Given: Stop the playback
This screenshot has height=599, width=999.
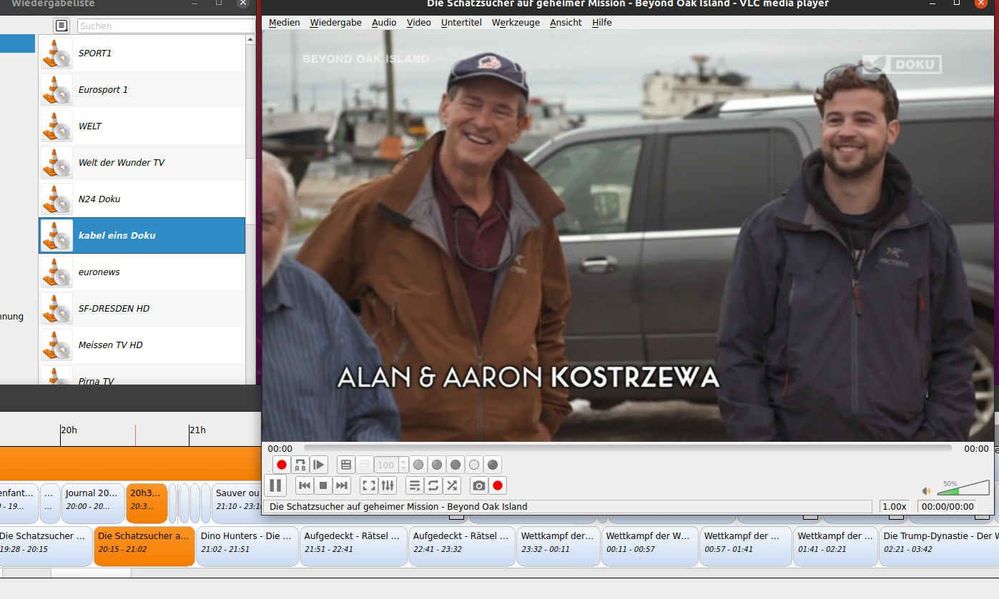Looking at the screenshot, I should coord(323,486).
